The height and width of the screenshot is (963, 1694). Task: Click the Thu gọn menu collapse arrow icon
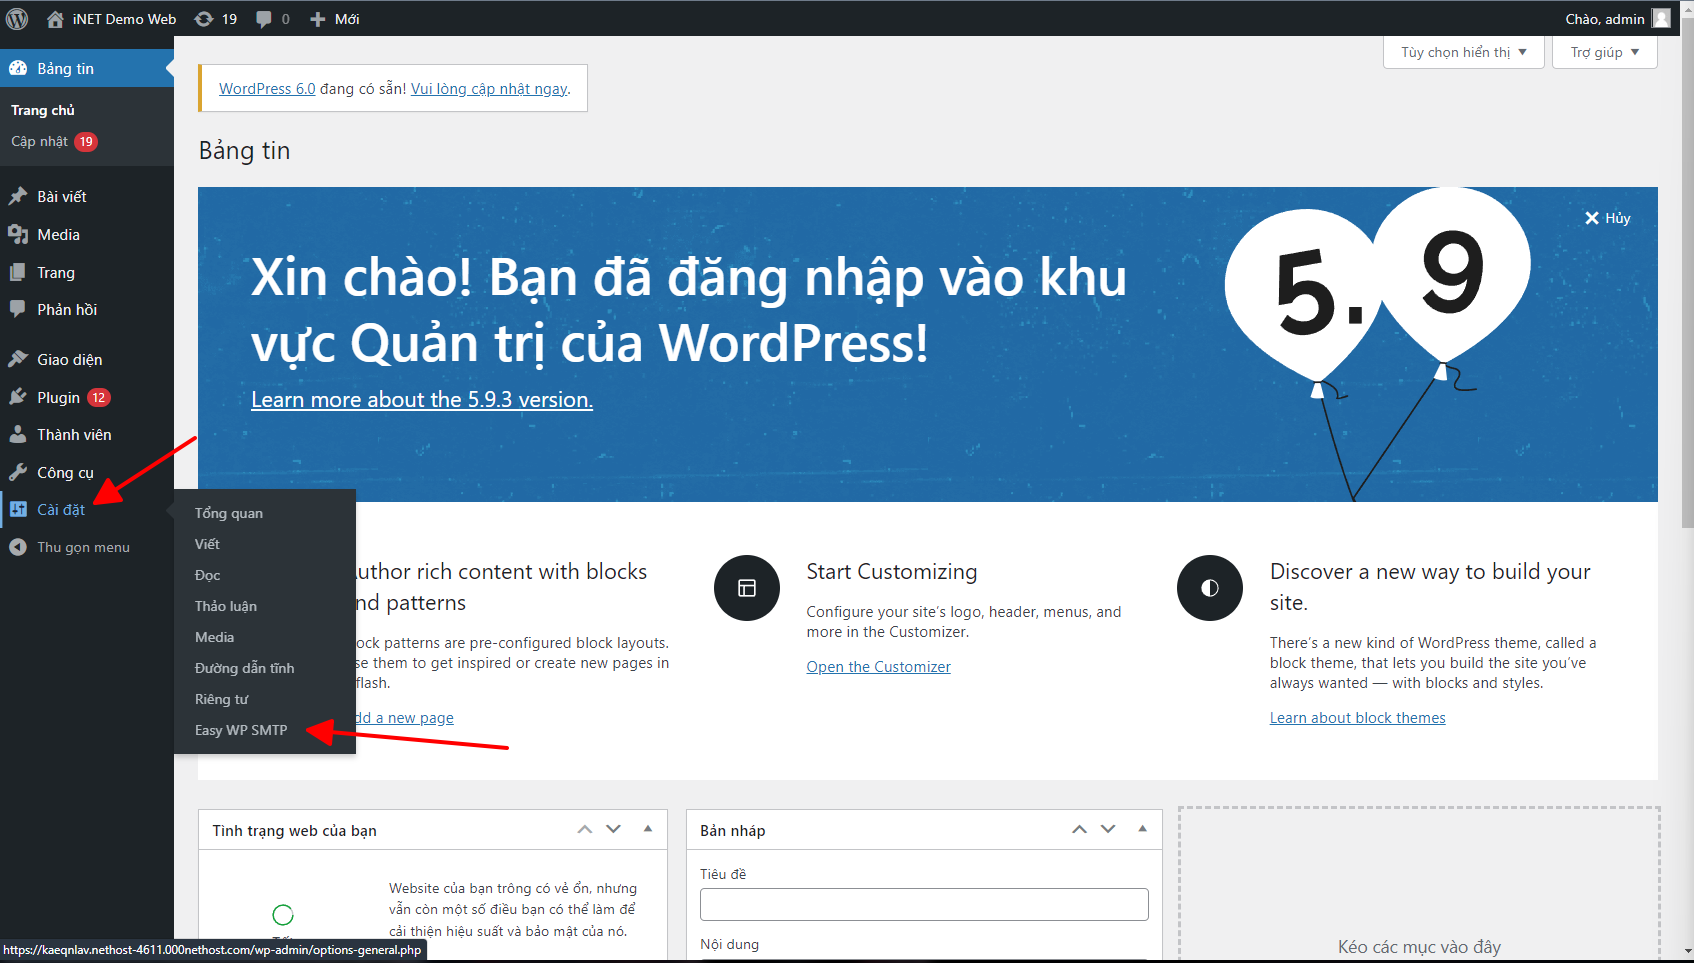[x=18, y=547]
